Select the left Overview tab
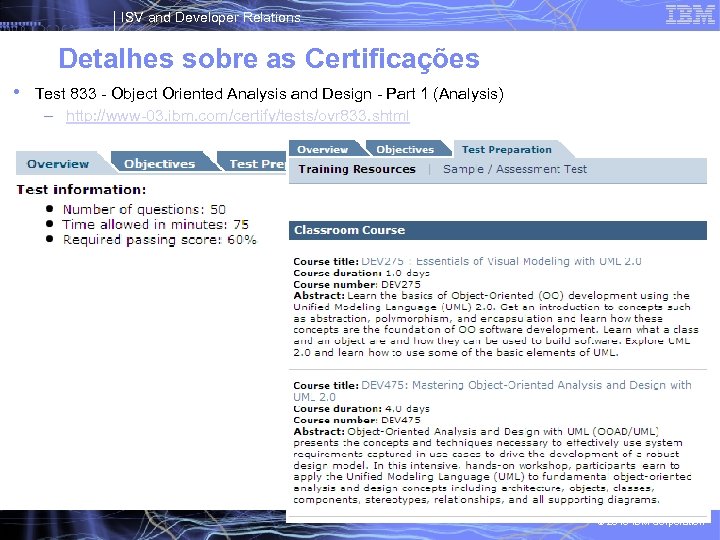This screenshot has width=720, height=540. click(x=58, y=163)
